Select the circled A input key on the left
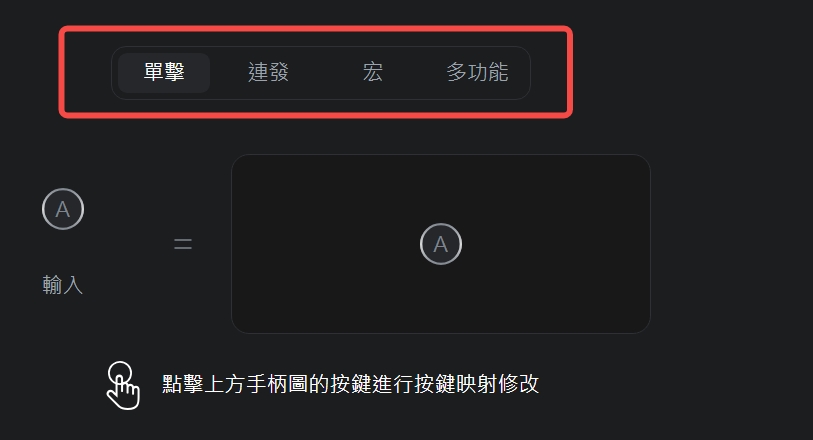The image size is (813, 440). click(x=63, y=209)
